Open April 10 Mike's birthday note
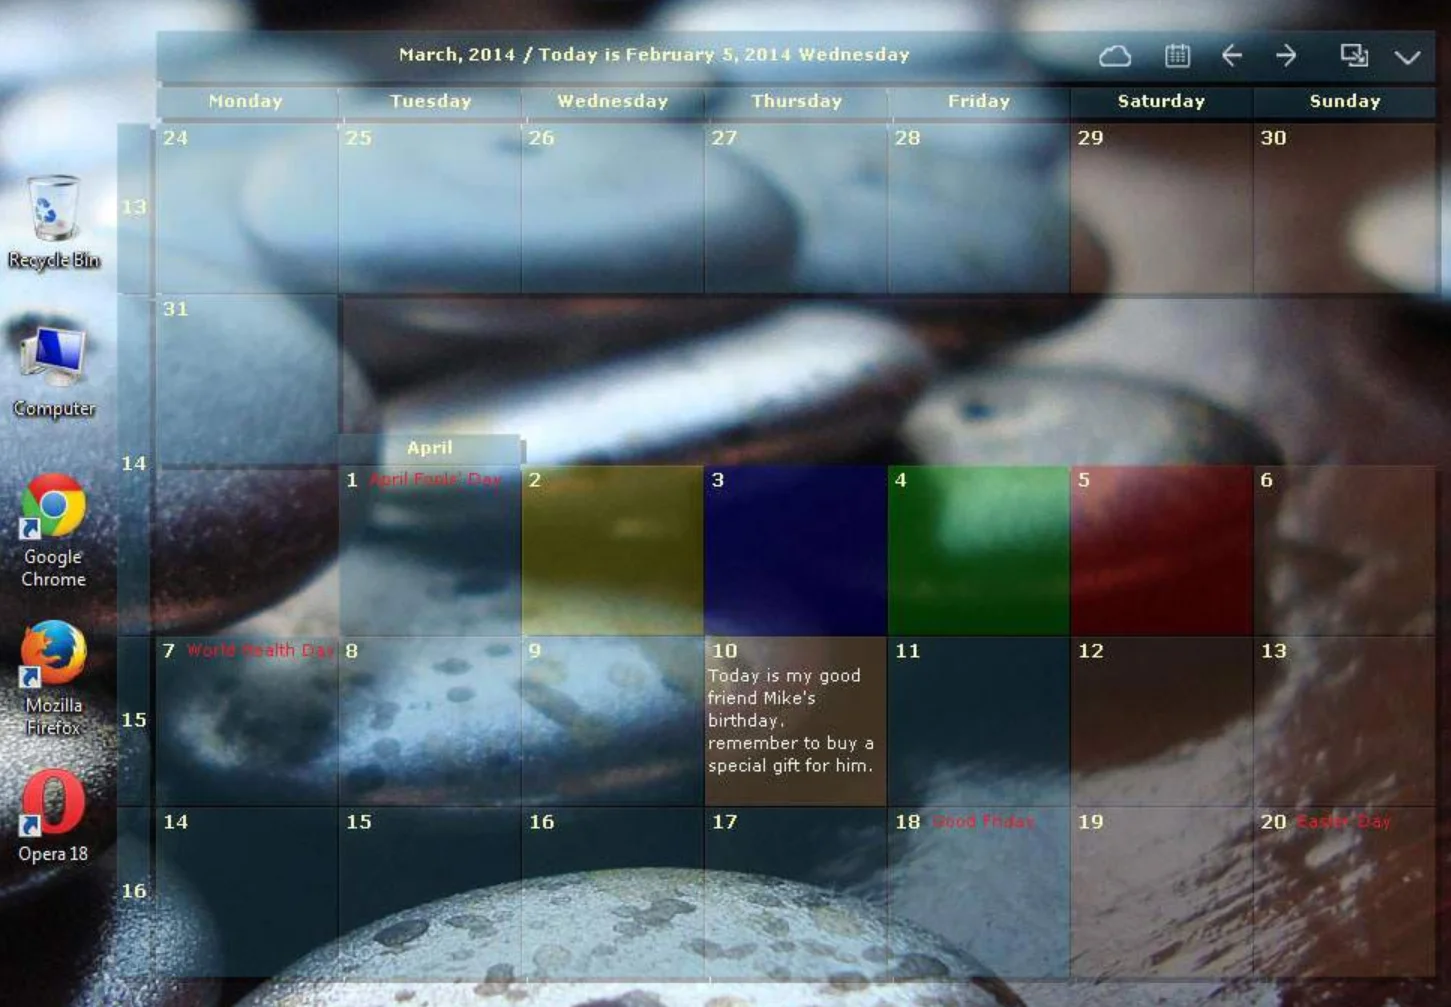 [x=795, y=721]
